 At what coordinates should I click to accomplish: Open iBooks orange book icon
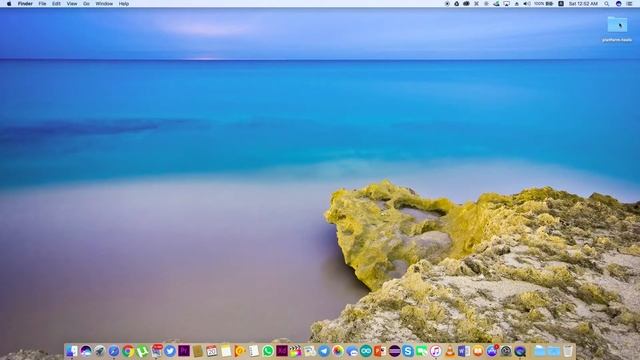tap(478, 351)
